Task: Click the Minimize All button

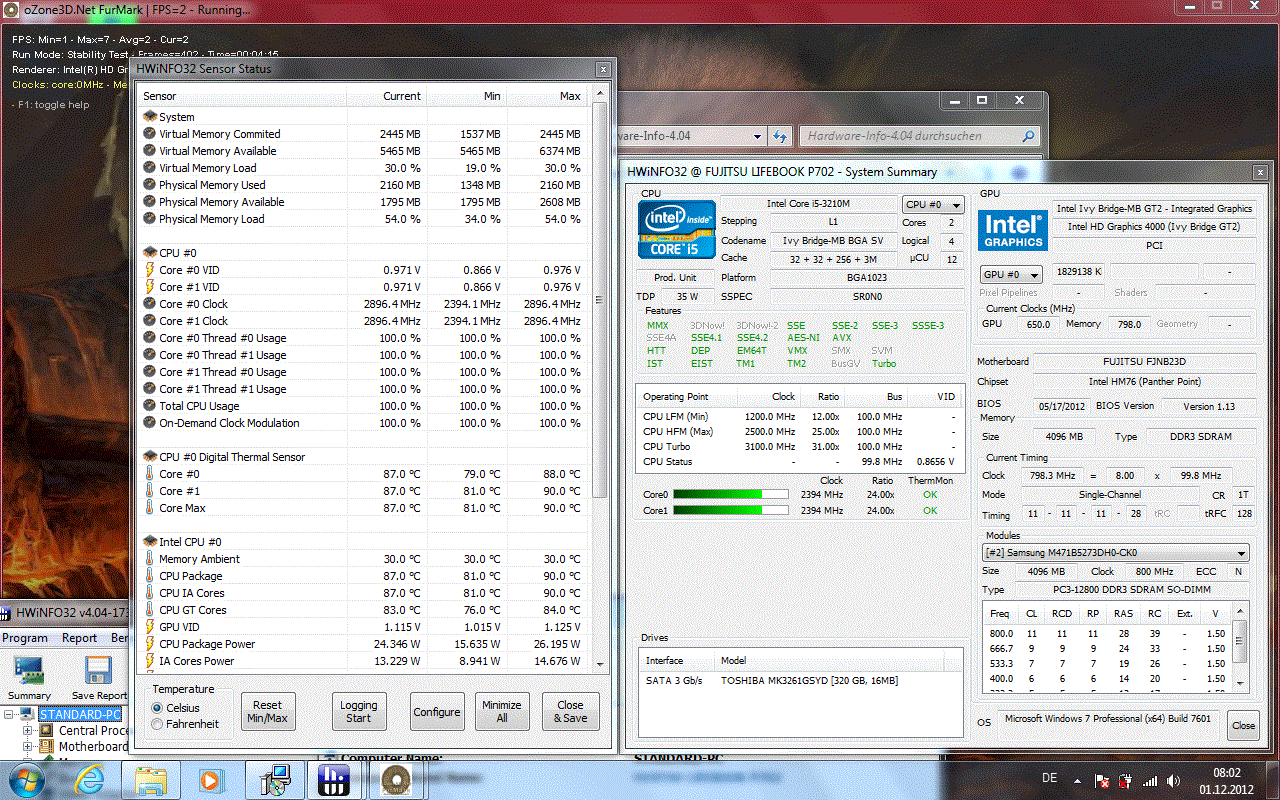Action: click(502, 712)
